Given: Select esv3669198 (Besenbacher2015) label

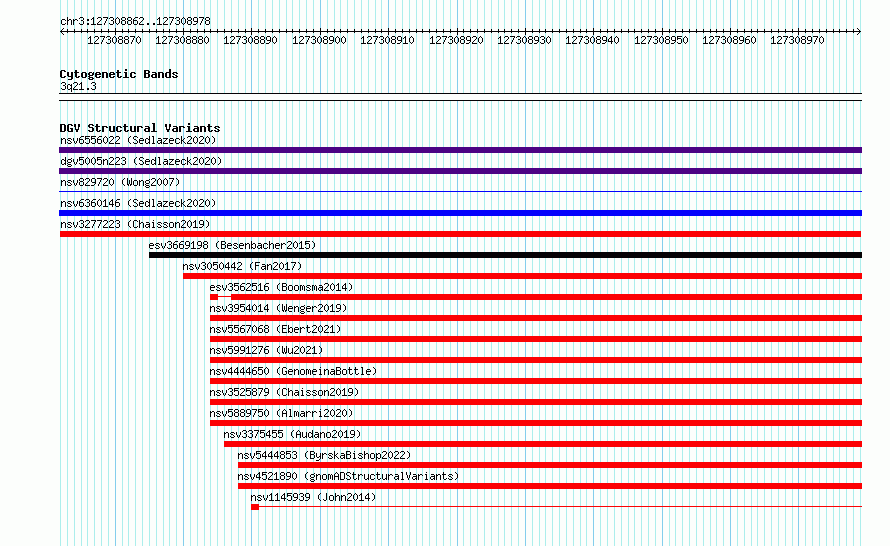Looking at the screenshot, I should click(x=232, y=245).
